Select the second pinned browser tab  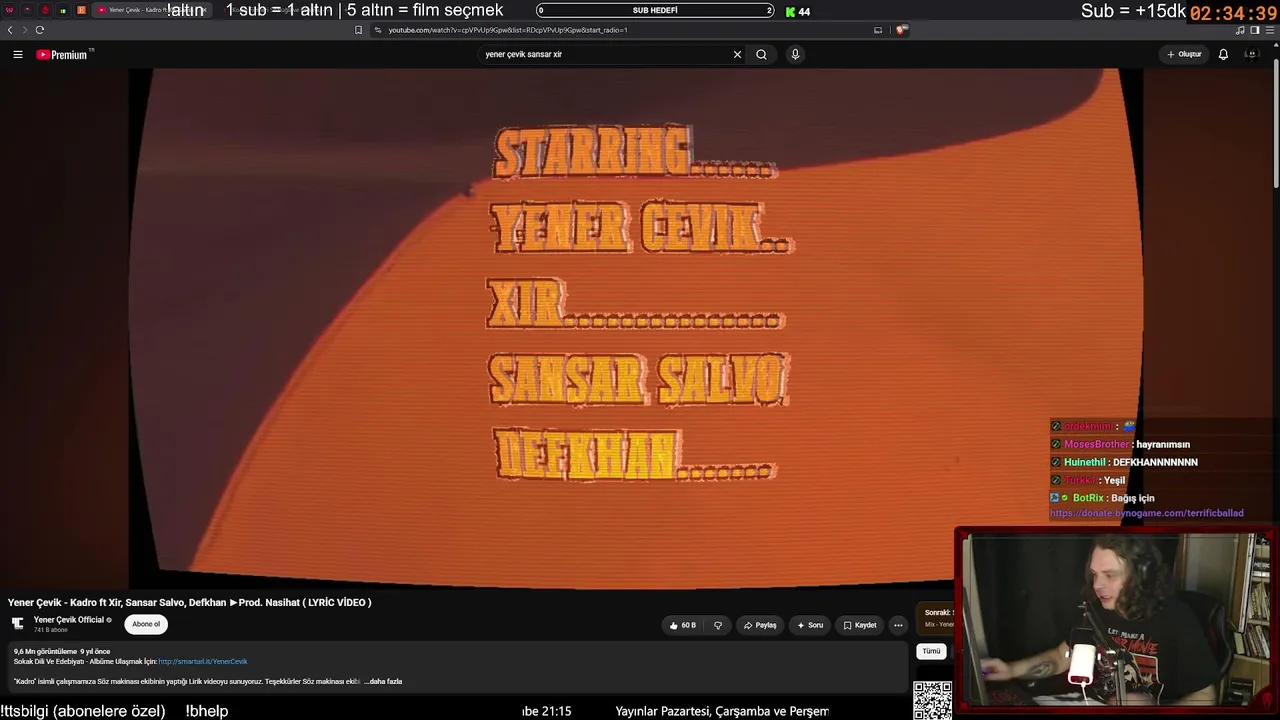(x=28, y=10)
